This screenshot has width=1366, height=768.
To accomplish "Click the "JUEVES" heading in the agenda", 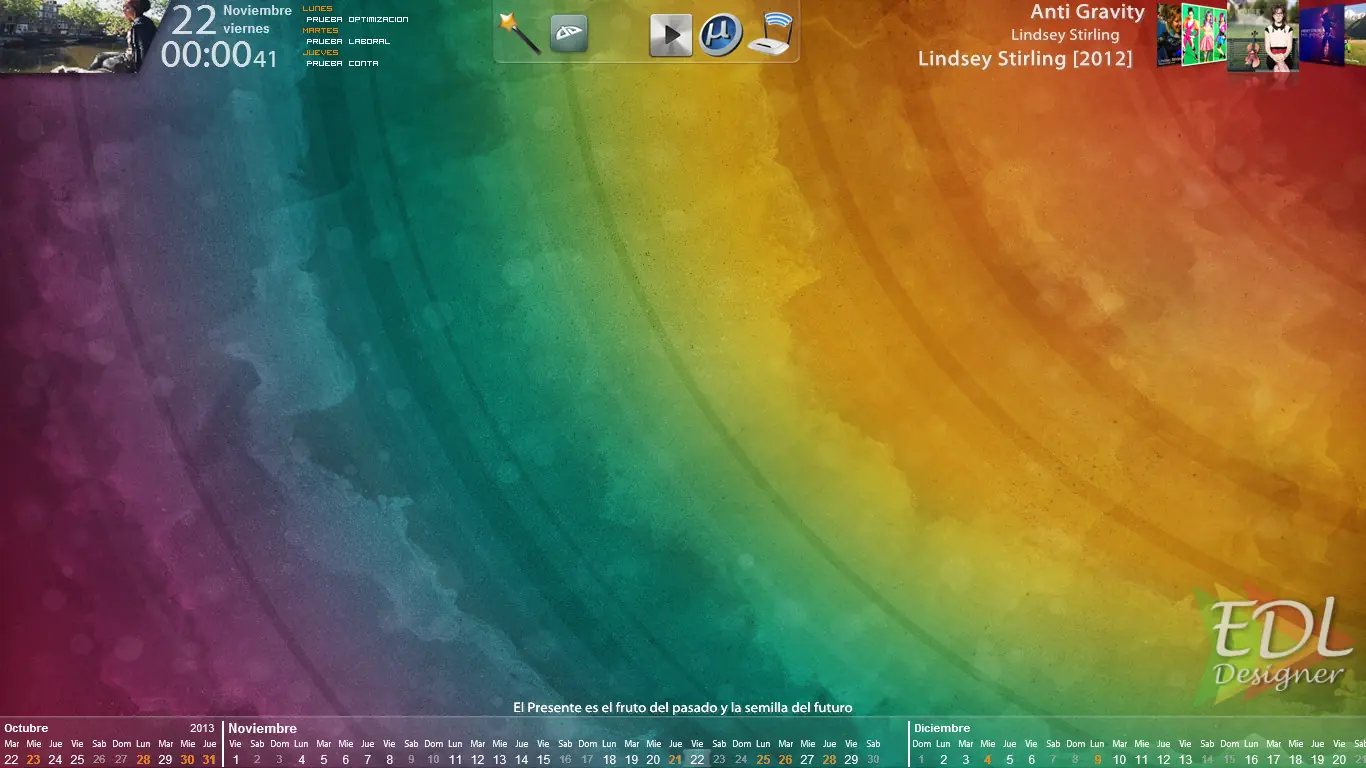I will tap(320, 53).
